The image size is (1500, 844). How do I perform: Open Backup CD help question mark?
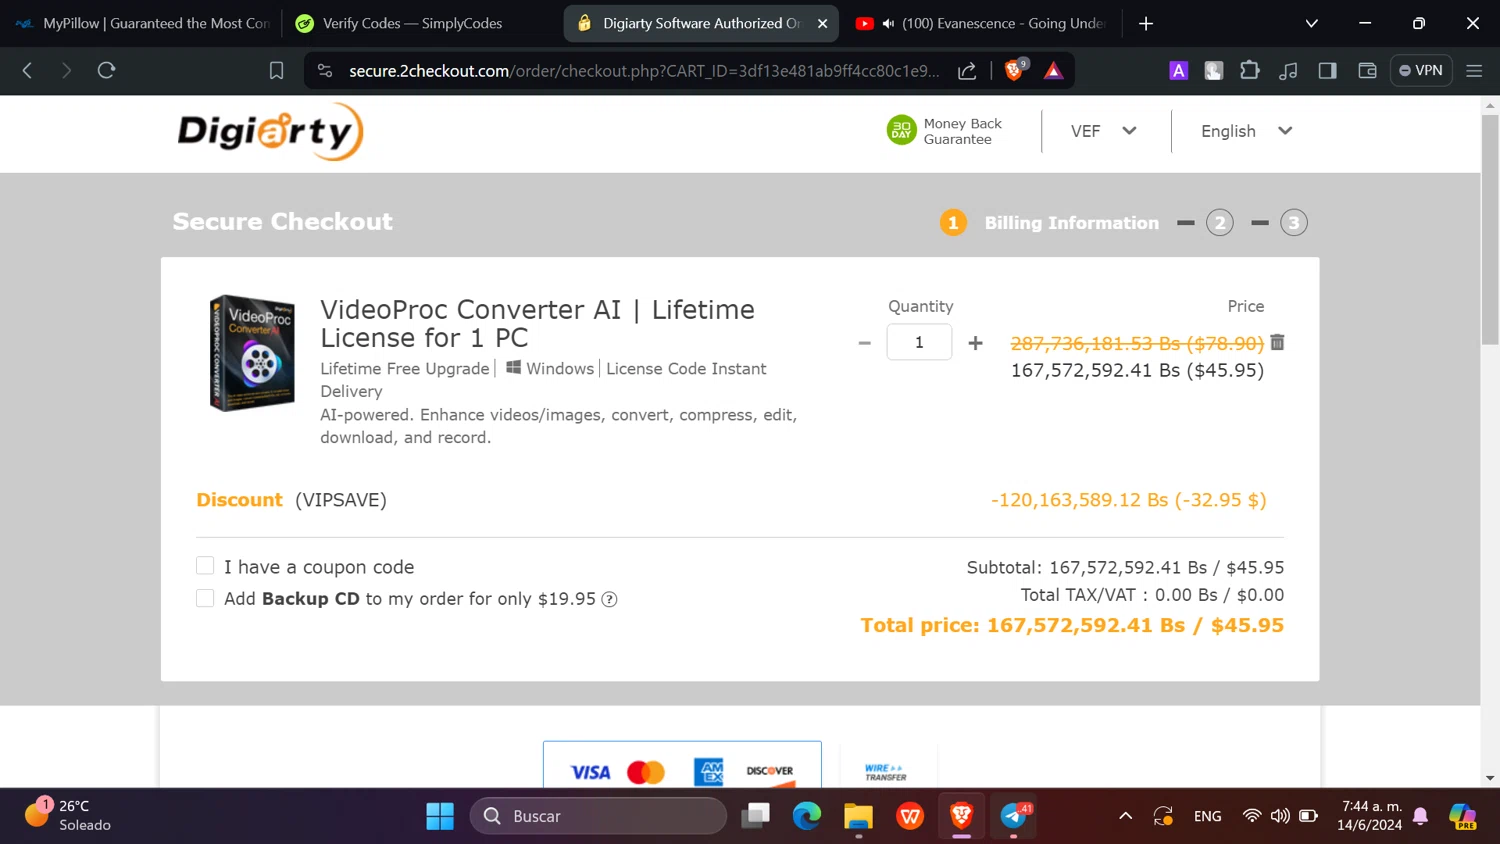609,599
